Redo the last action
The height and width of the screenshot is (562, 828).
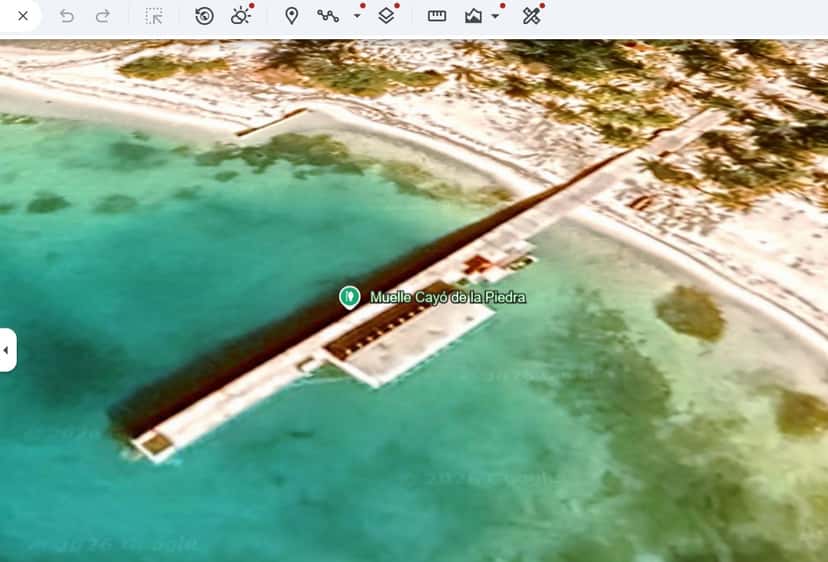[x=102, y=16]
